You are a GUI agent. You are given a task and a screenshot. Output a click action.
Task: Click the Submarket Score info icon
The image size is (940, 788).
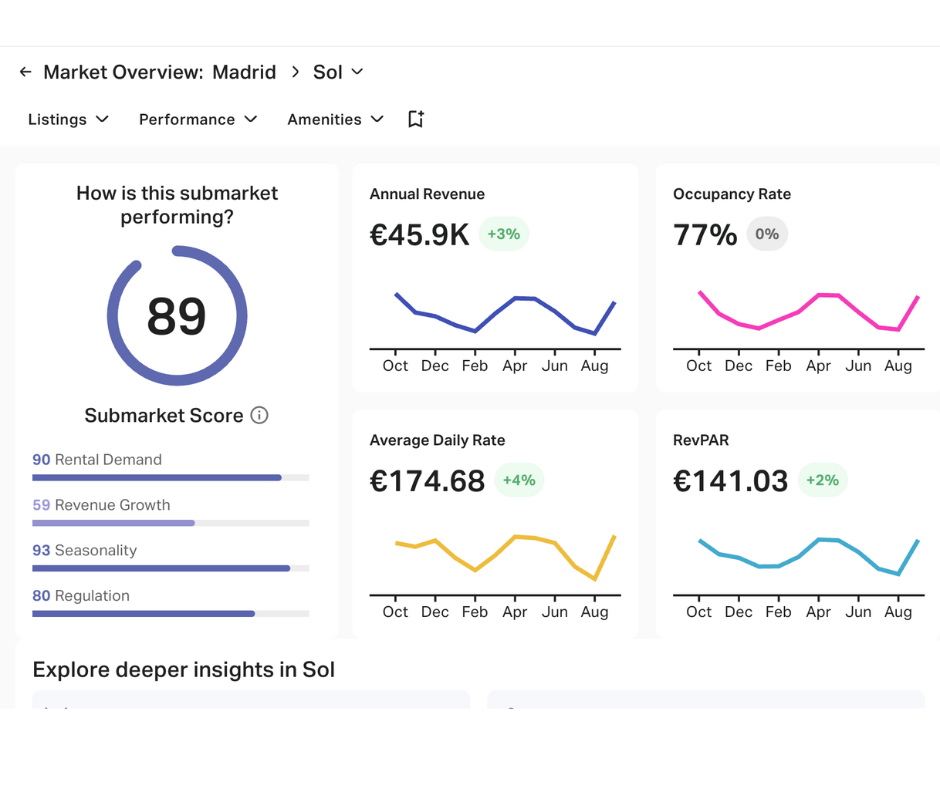pos(259,415)
